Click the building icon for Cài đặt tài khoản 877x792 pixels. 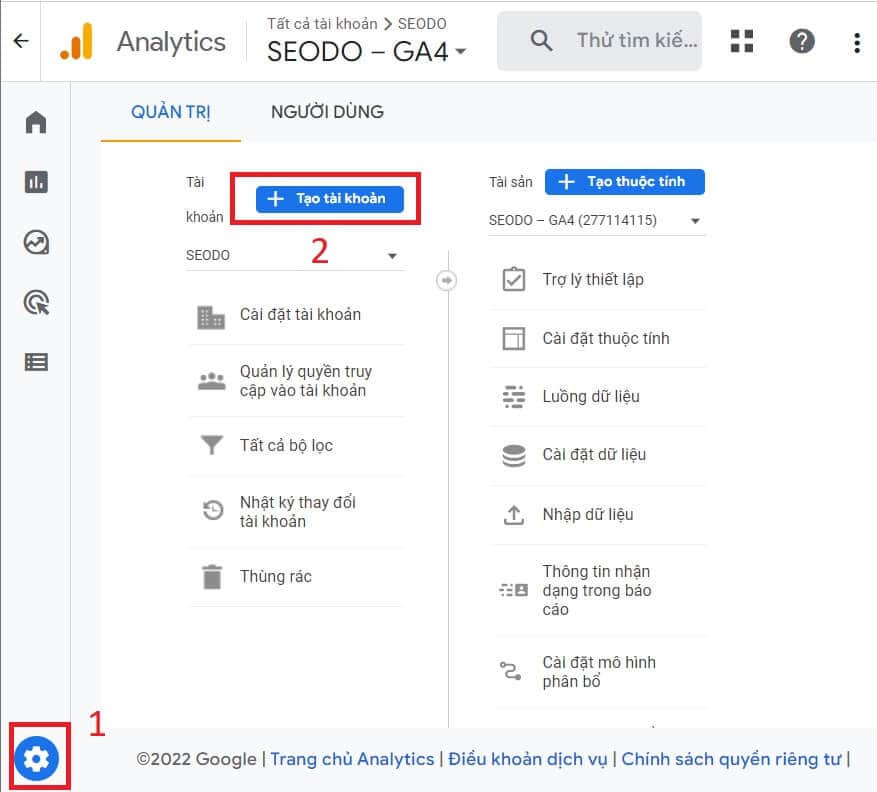211,317
